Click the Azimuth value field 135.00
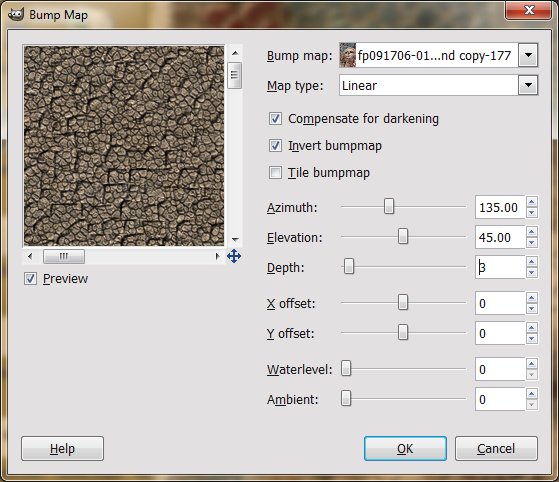Image resolution: width=559 pixels, height=482 pixels. click(x=500, y=207)
